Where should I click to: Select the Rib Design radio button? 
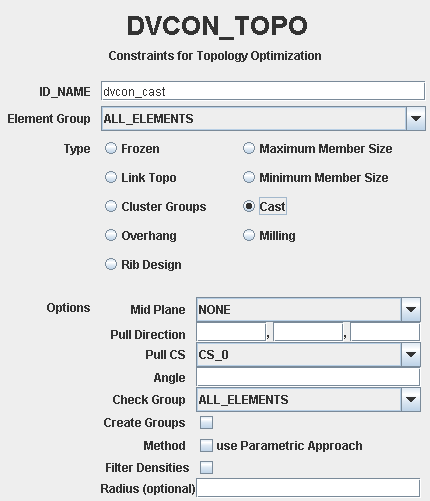111,264
